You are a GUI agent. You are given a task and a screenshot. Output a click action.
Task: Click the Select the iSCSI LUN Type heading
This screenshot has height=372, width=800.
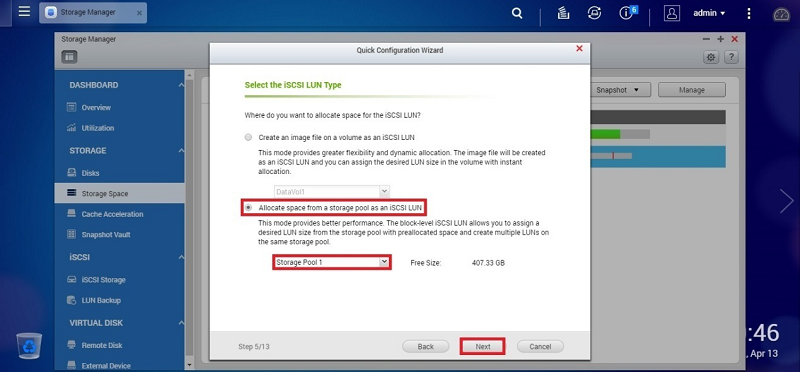[x=293, y=85]
